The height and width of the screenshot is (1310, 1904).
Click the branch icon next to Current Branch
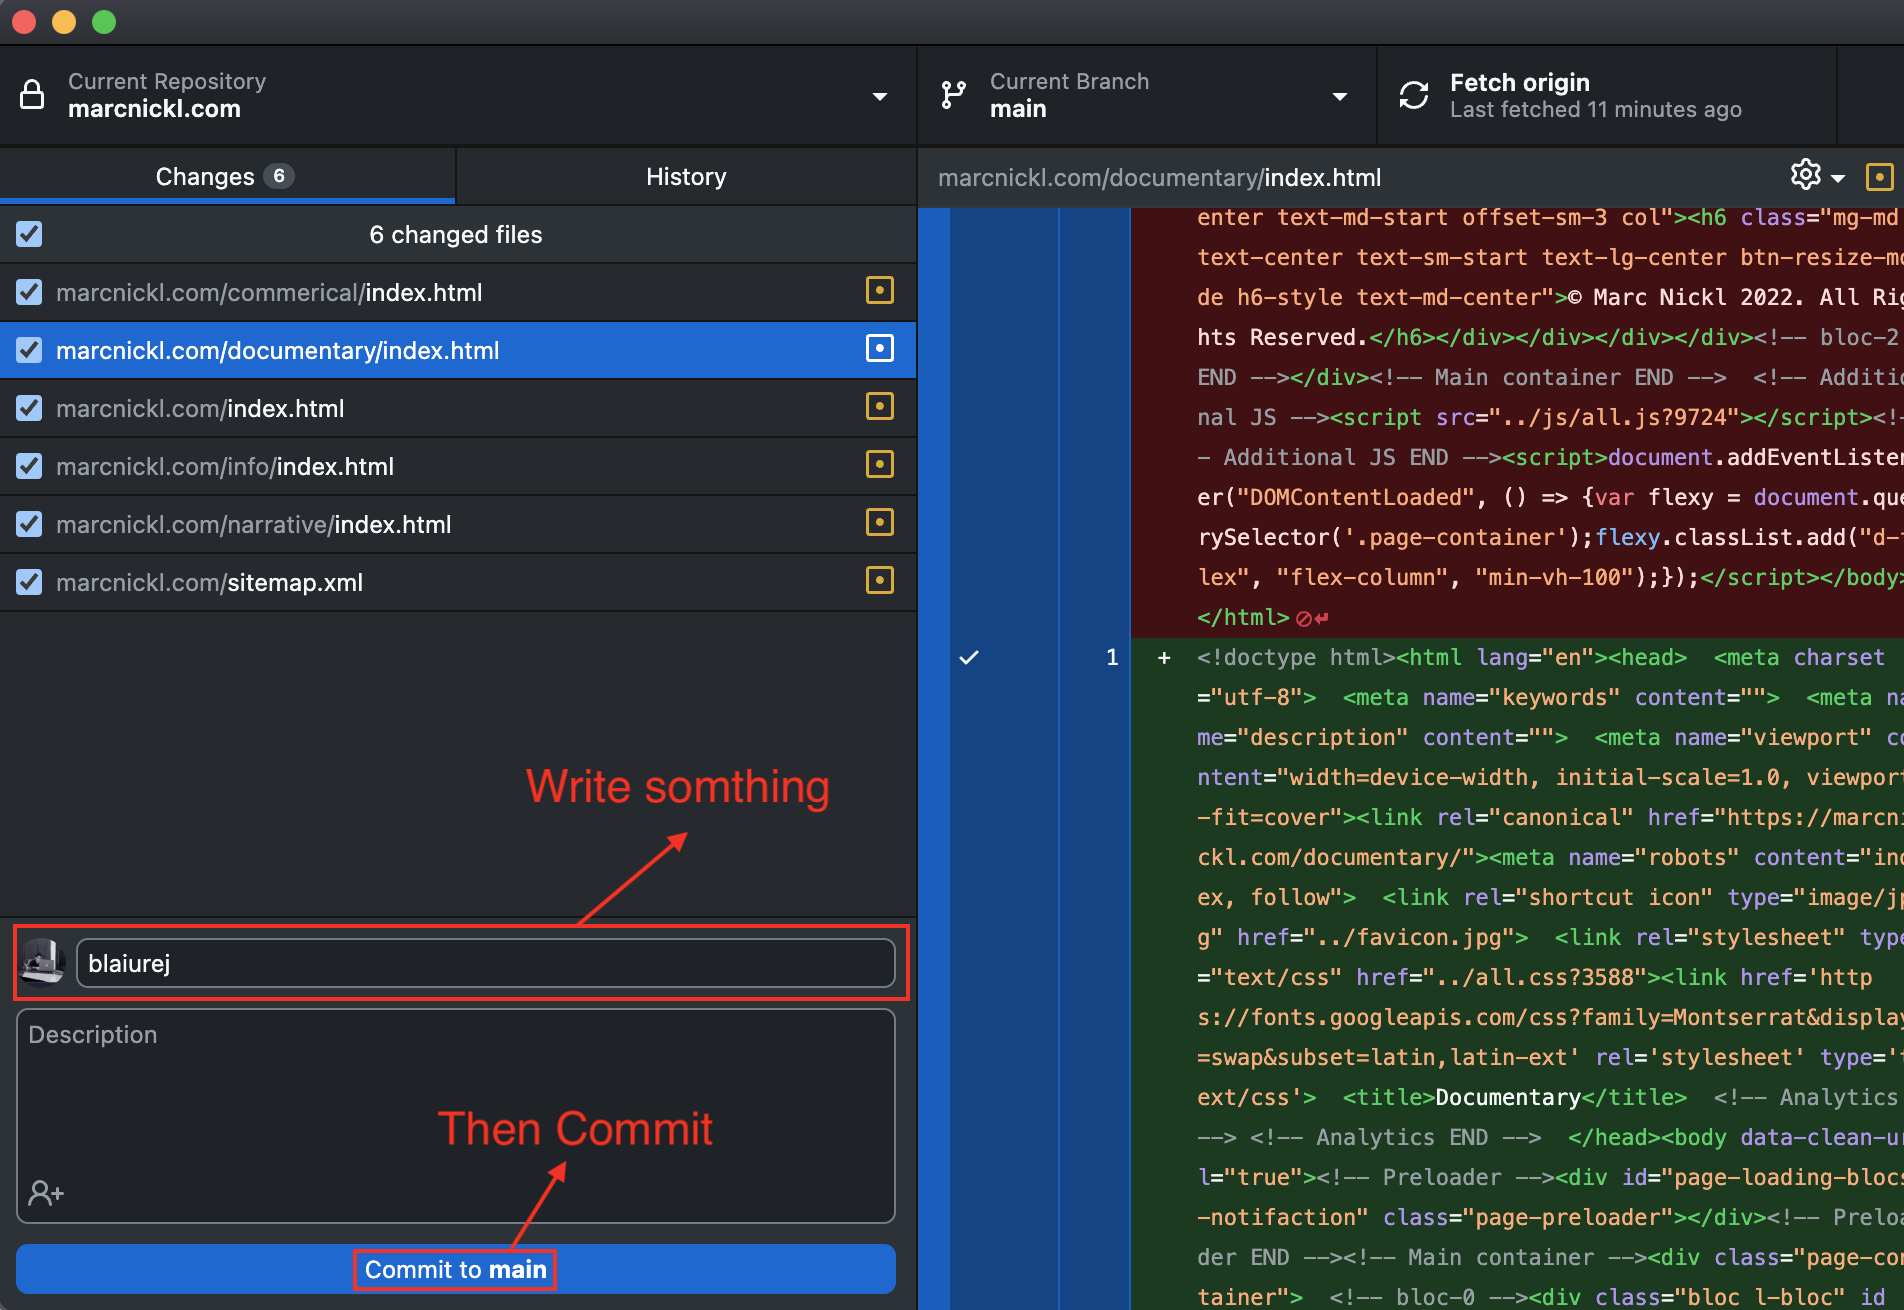[x=953, y=95]
